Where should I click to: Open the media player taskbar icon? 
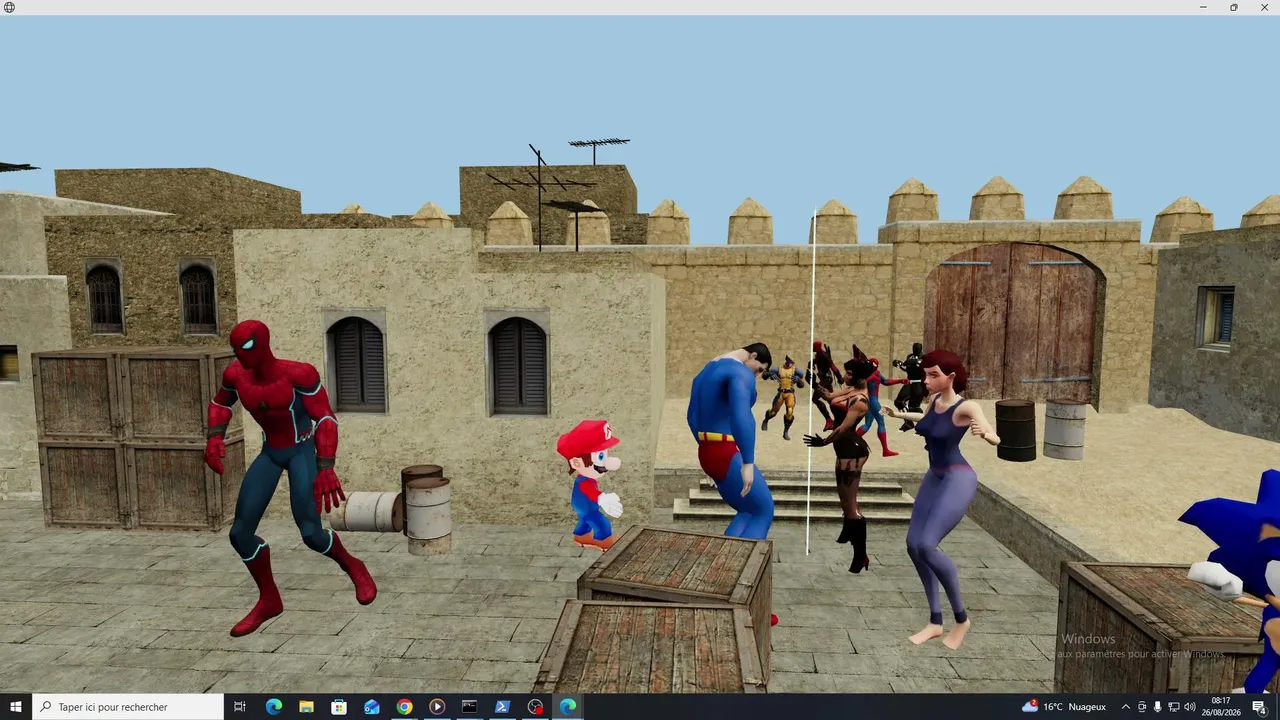437,707
